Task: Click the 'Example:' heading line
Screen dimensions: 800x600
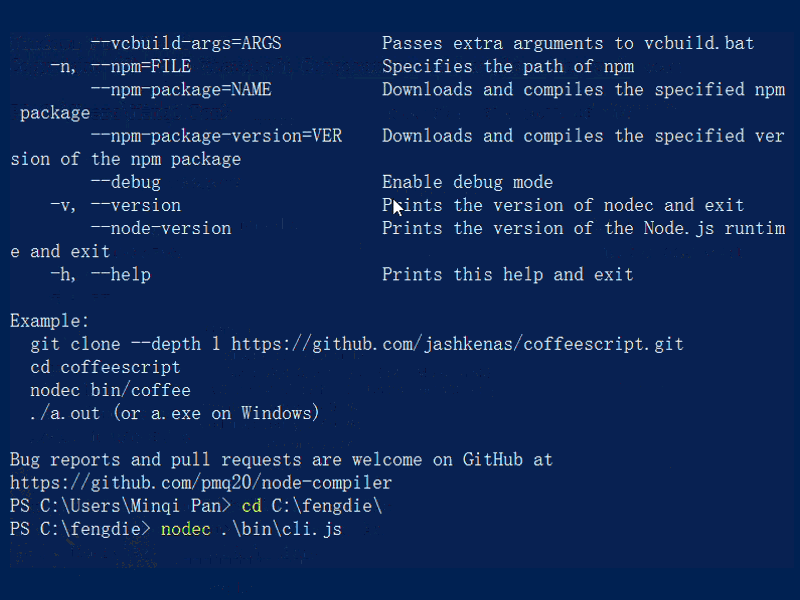Action: click(49, 321)
